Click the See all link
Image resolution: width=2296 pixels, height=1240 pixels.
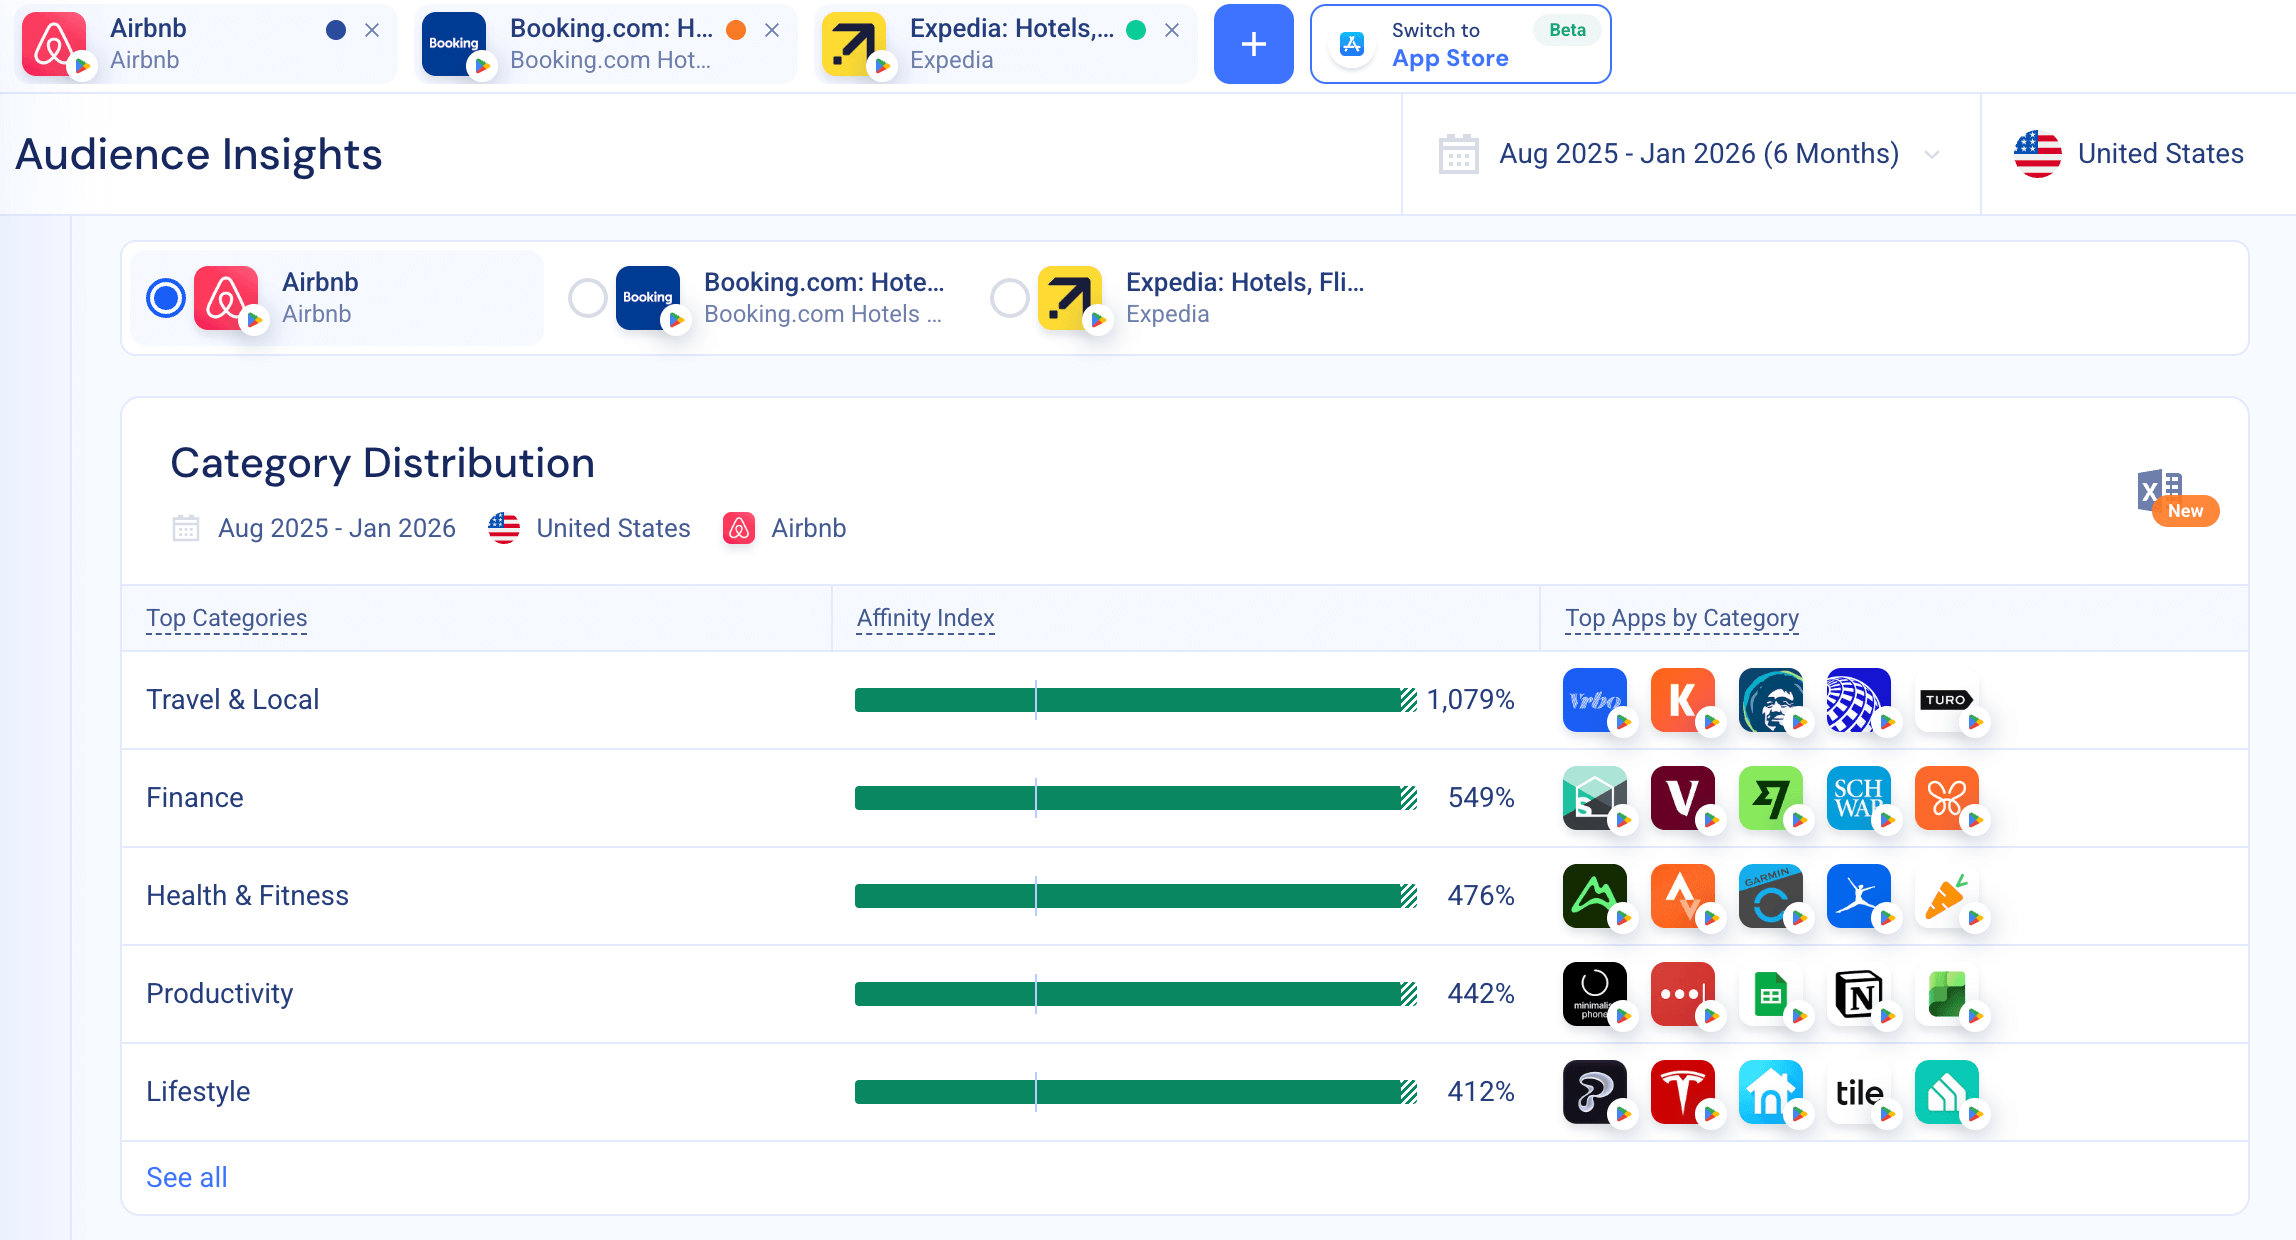pos(187,1177)
